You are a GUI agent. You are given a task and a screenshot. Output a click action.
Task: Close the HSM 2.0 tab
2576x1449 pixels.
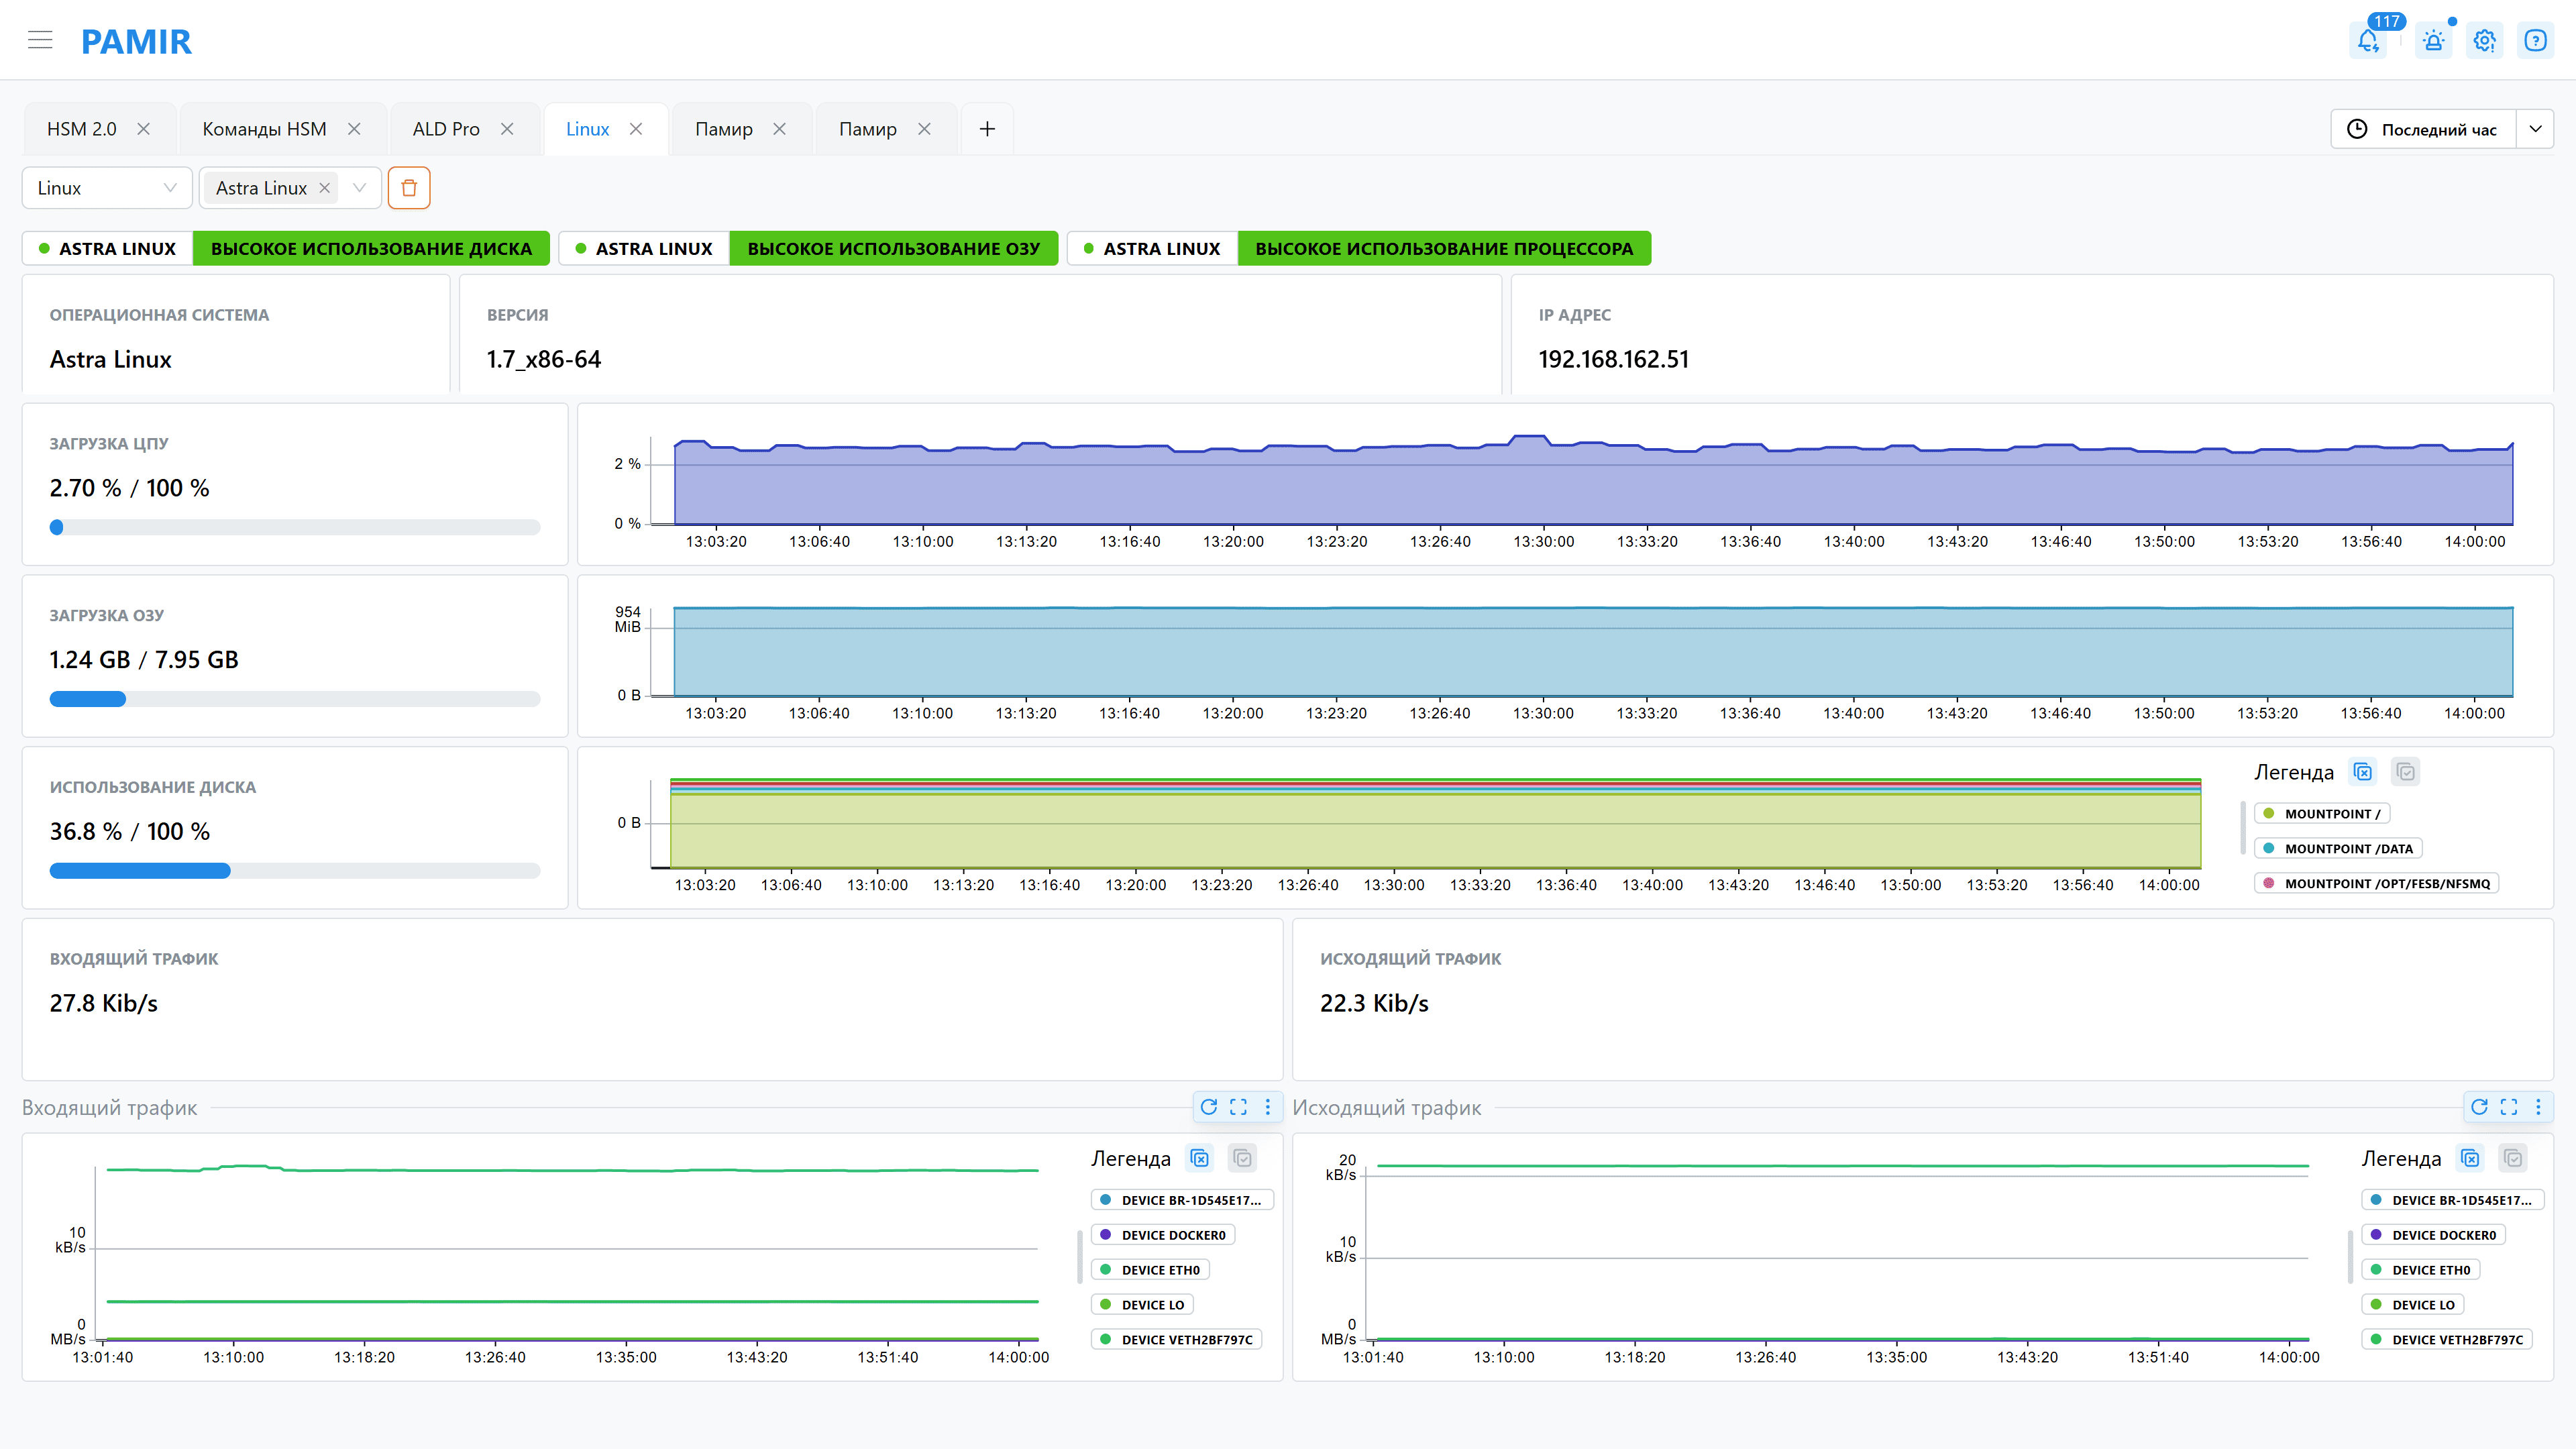(x=144, y=129)
